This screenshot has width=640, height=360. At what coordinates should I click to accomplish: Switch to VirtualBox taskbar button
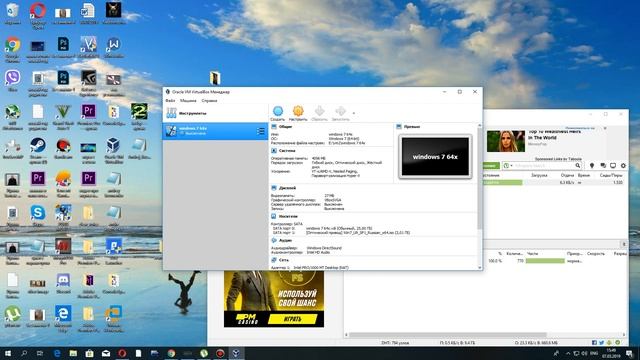tap(236, 353)
